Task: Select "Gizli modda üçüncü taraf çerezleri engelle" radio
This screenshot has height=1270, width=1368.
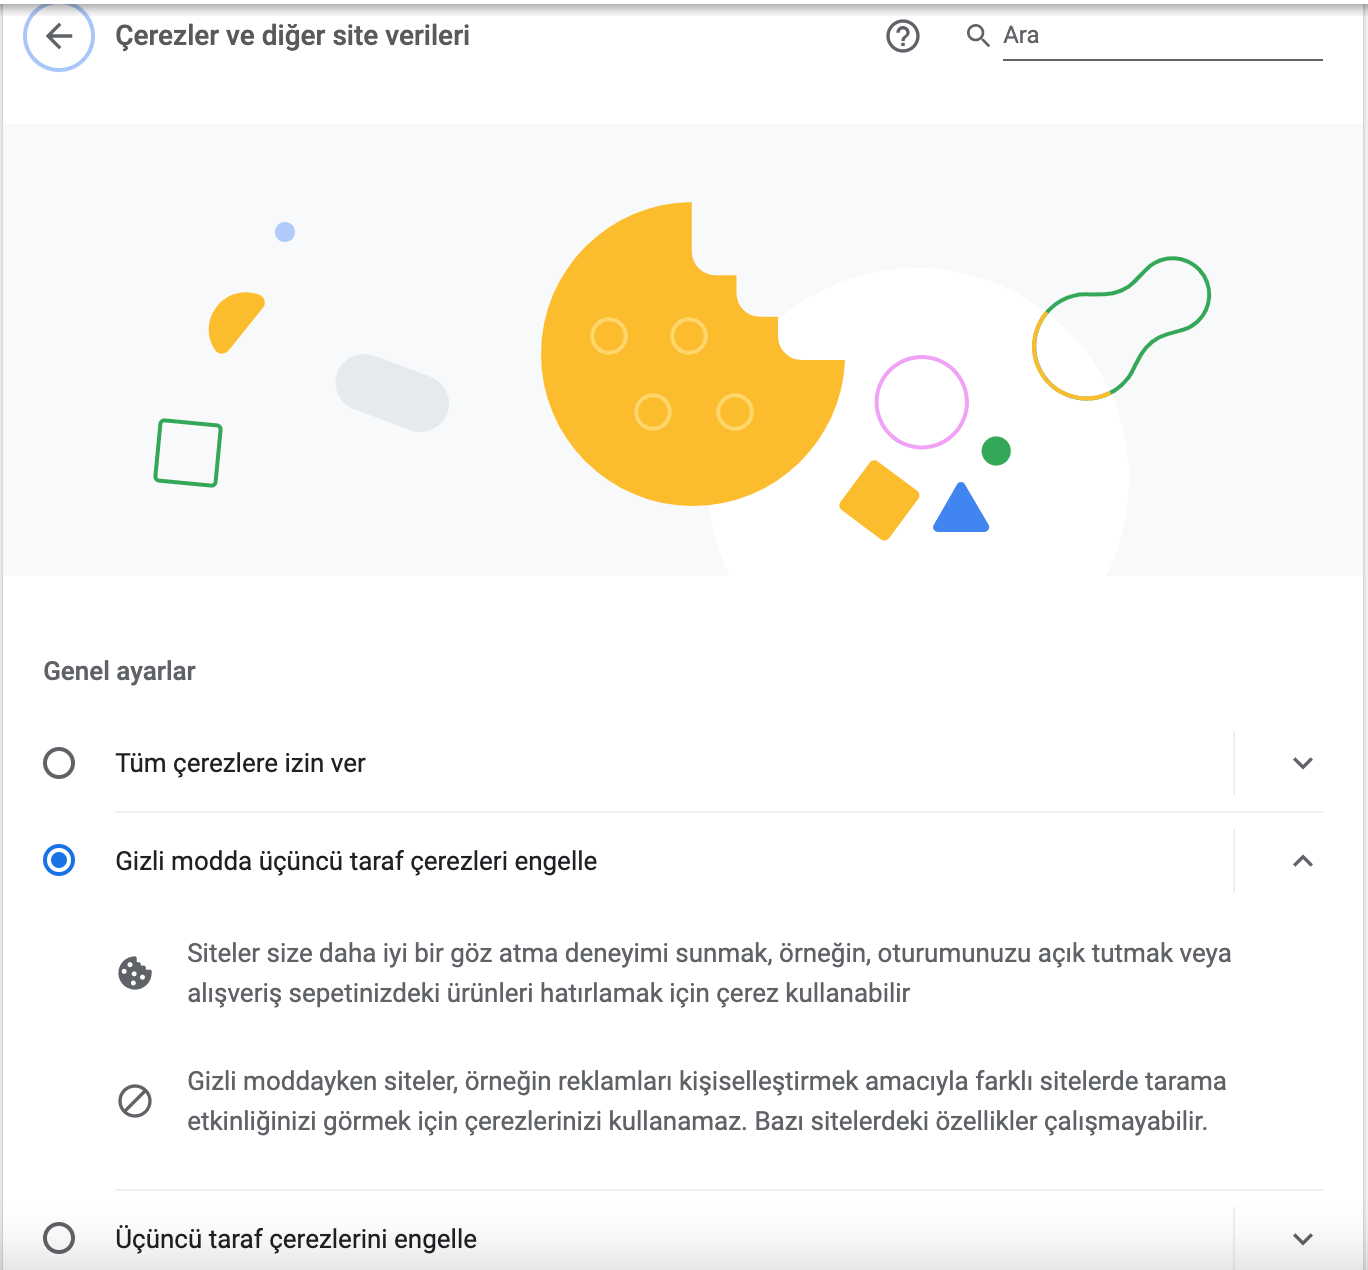Action: coord(59,861)
